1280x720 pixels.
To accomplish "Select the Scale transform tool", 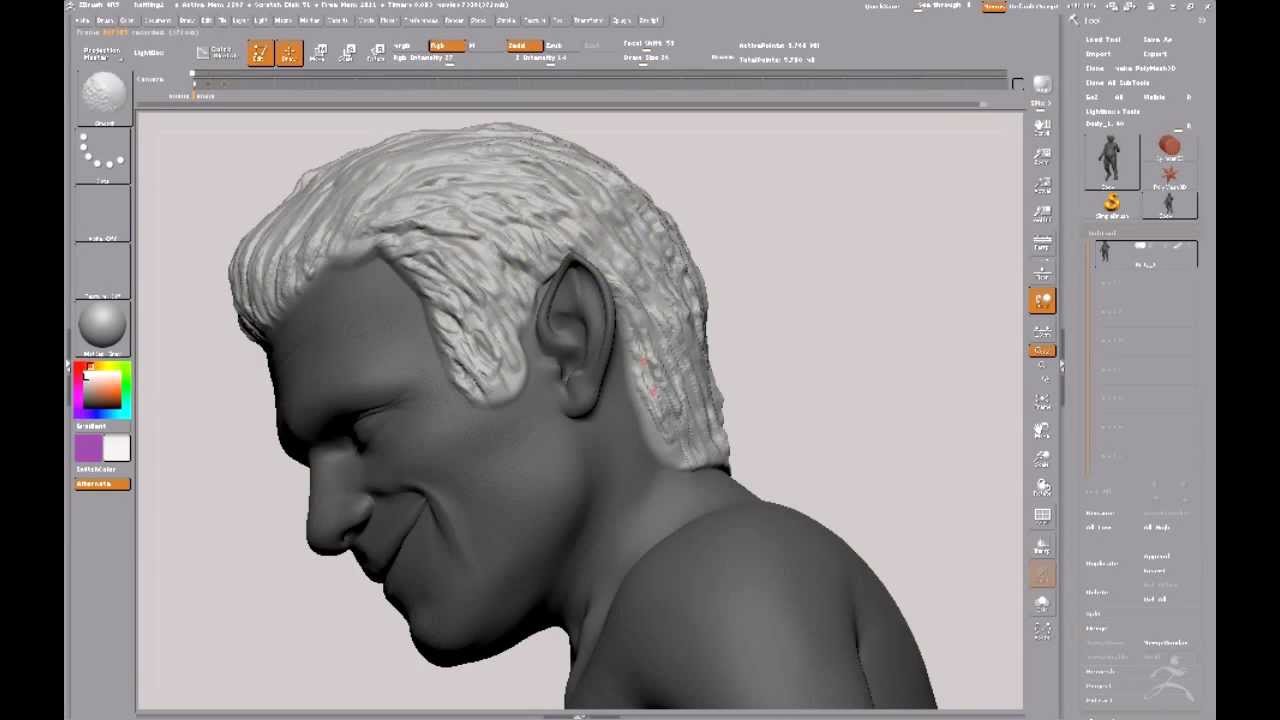I will tap(347, 53).
